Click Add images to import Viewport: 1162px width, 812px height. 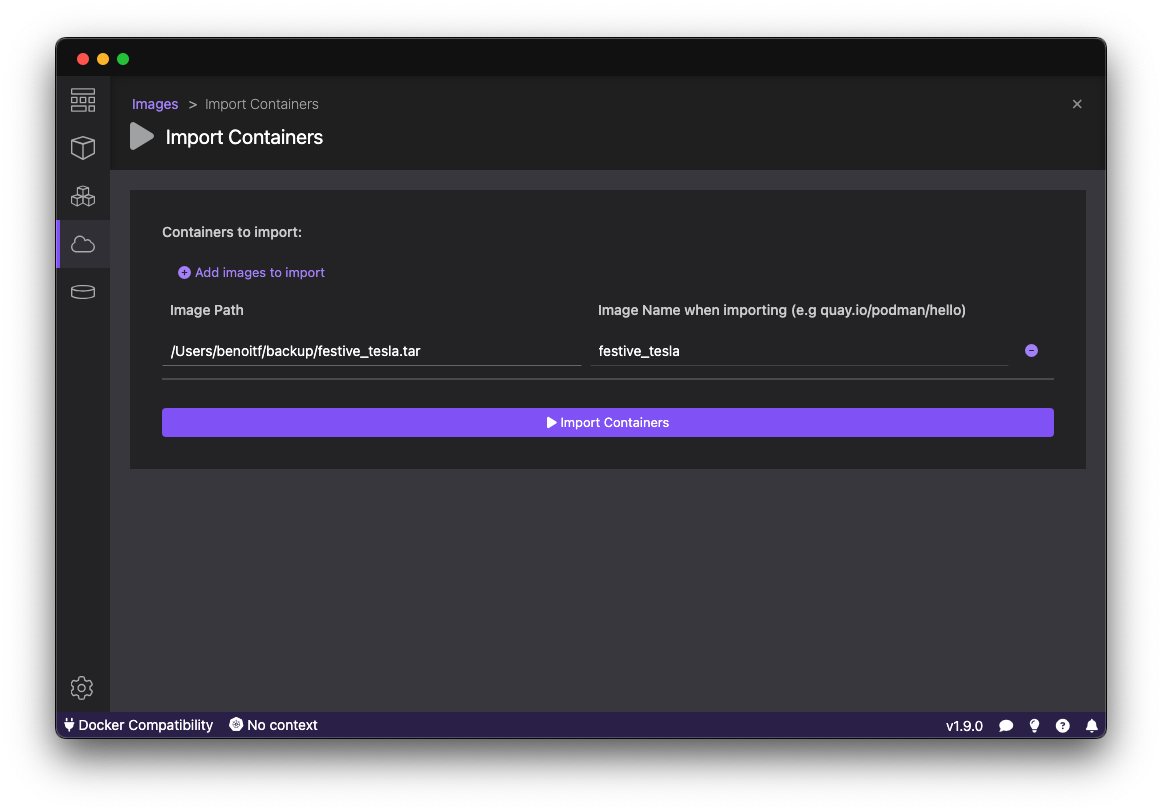[x=251, y=272]
